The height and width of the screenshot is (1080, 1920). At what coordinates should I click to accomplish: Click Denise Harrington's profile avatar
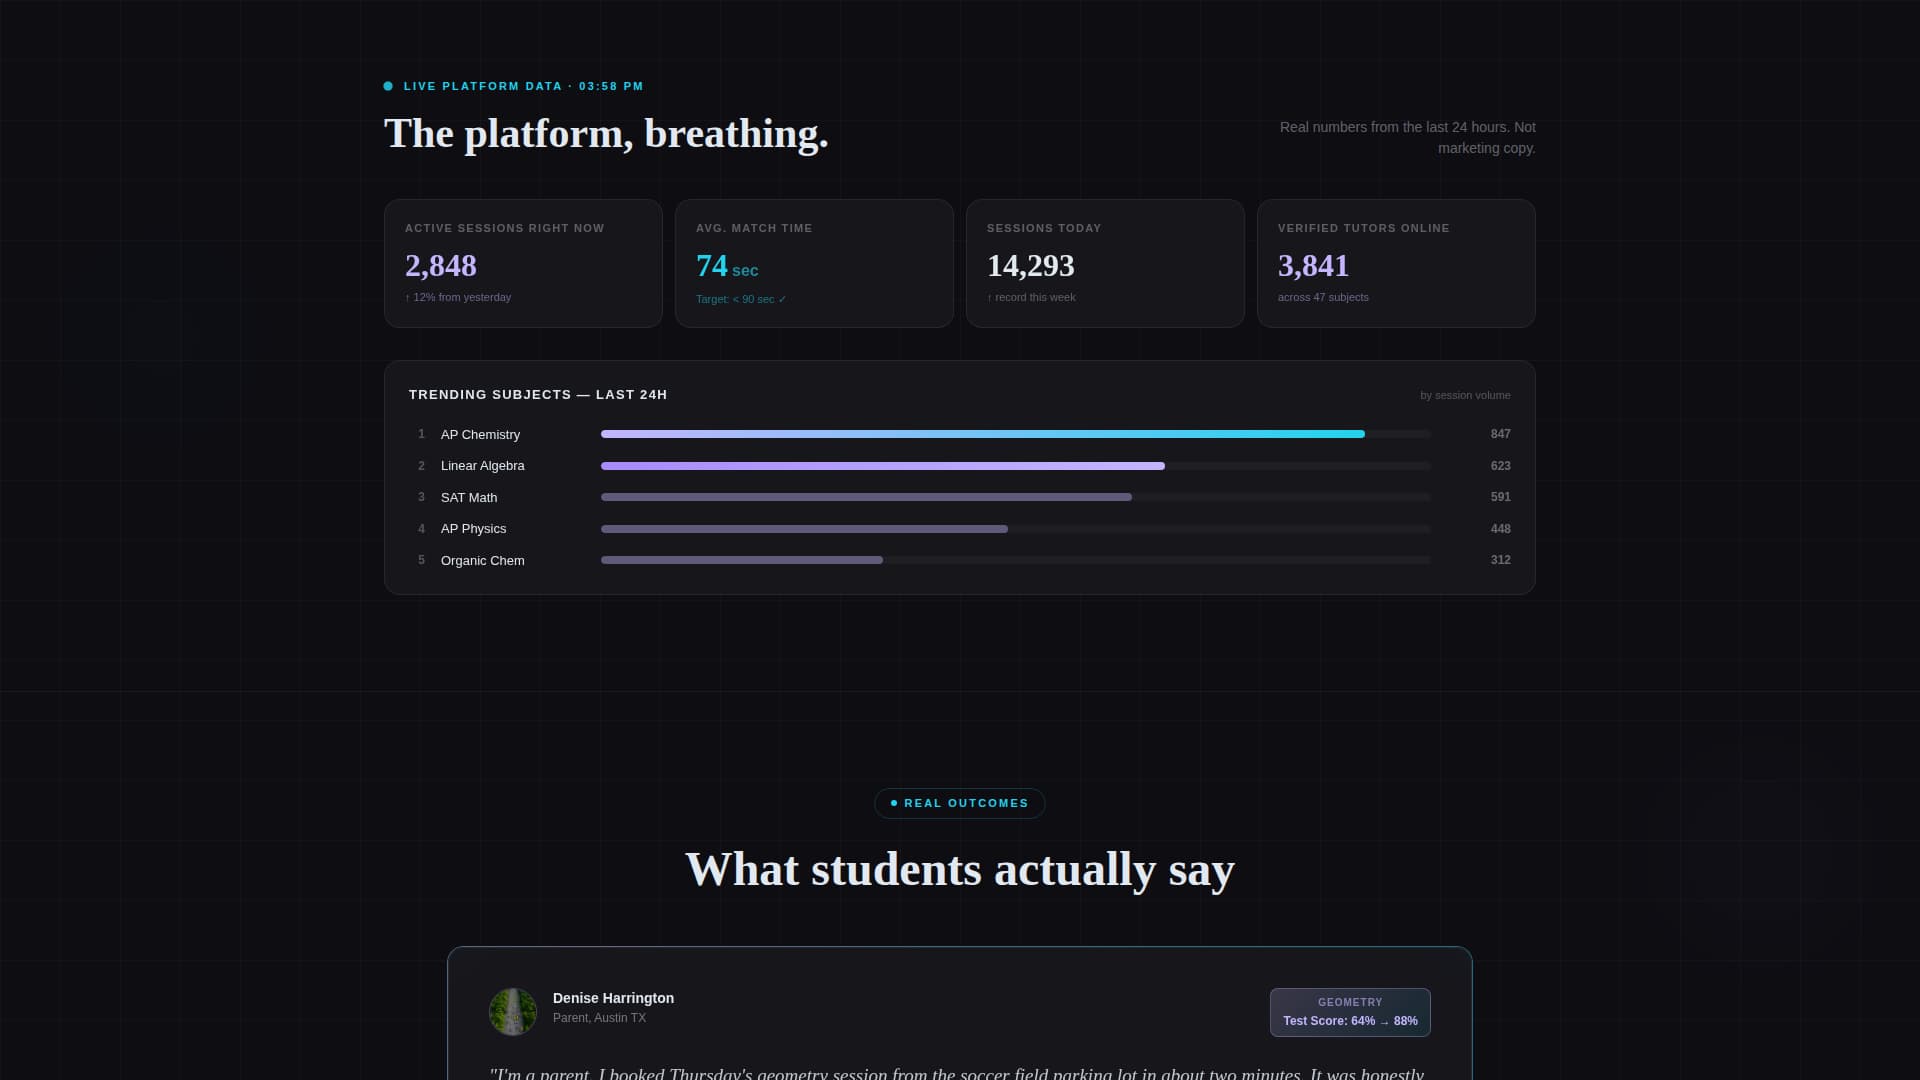512,1011
